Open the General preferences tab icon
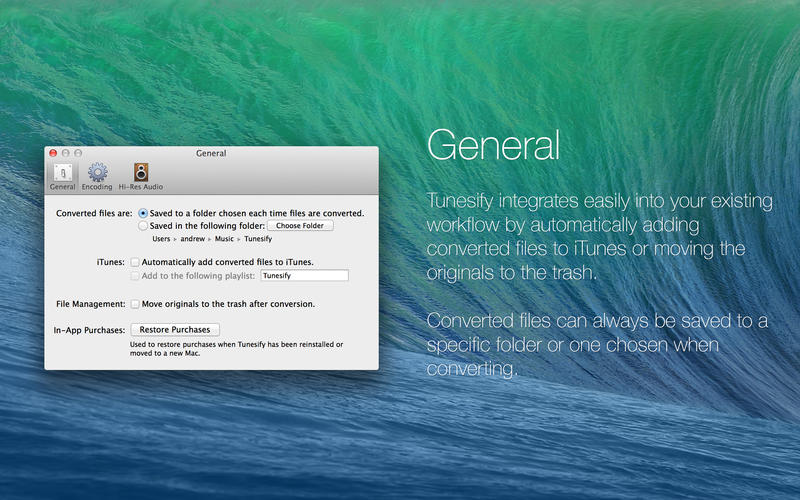800x500 pixels. click(63, 177)
